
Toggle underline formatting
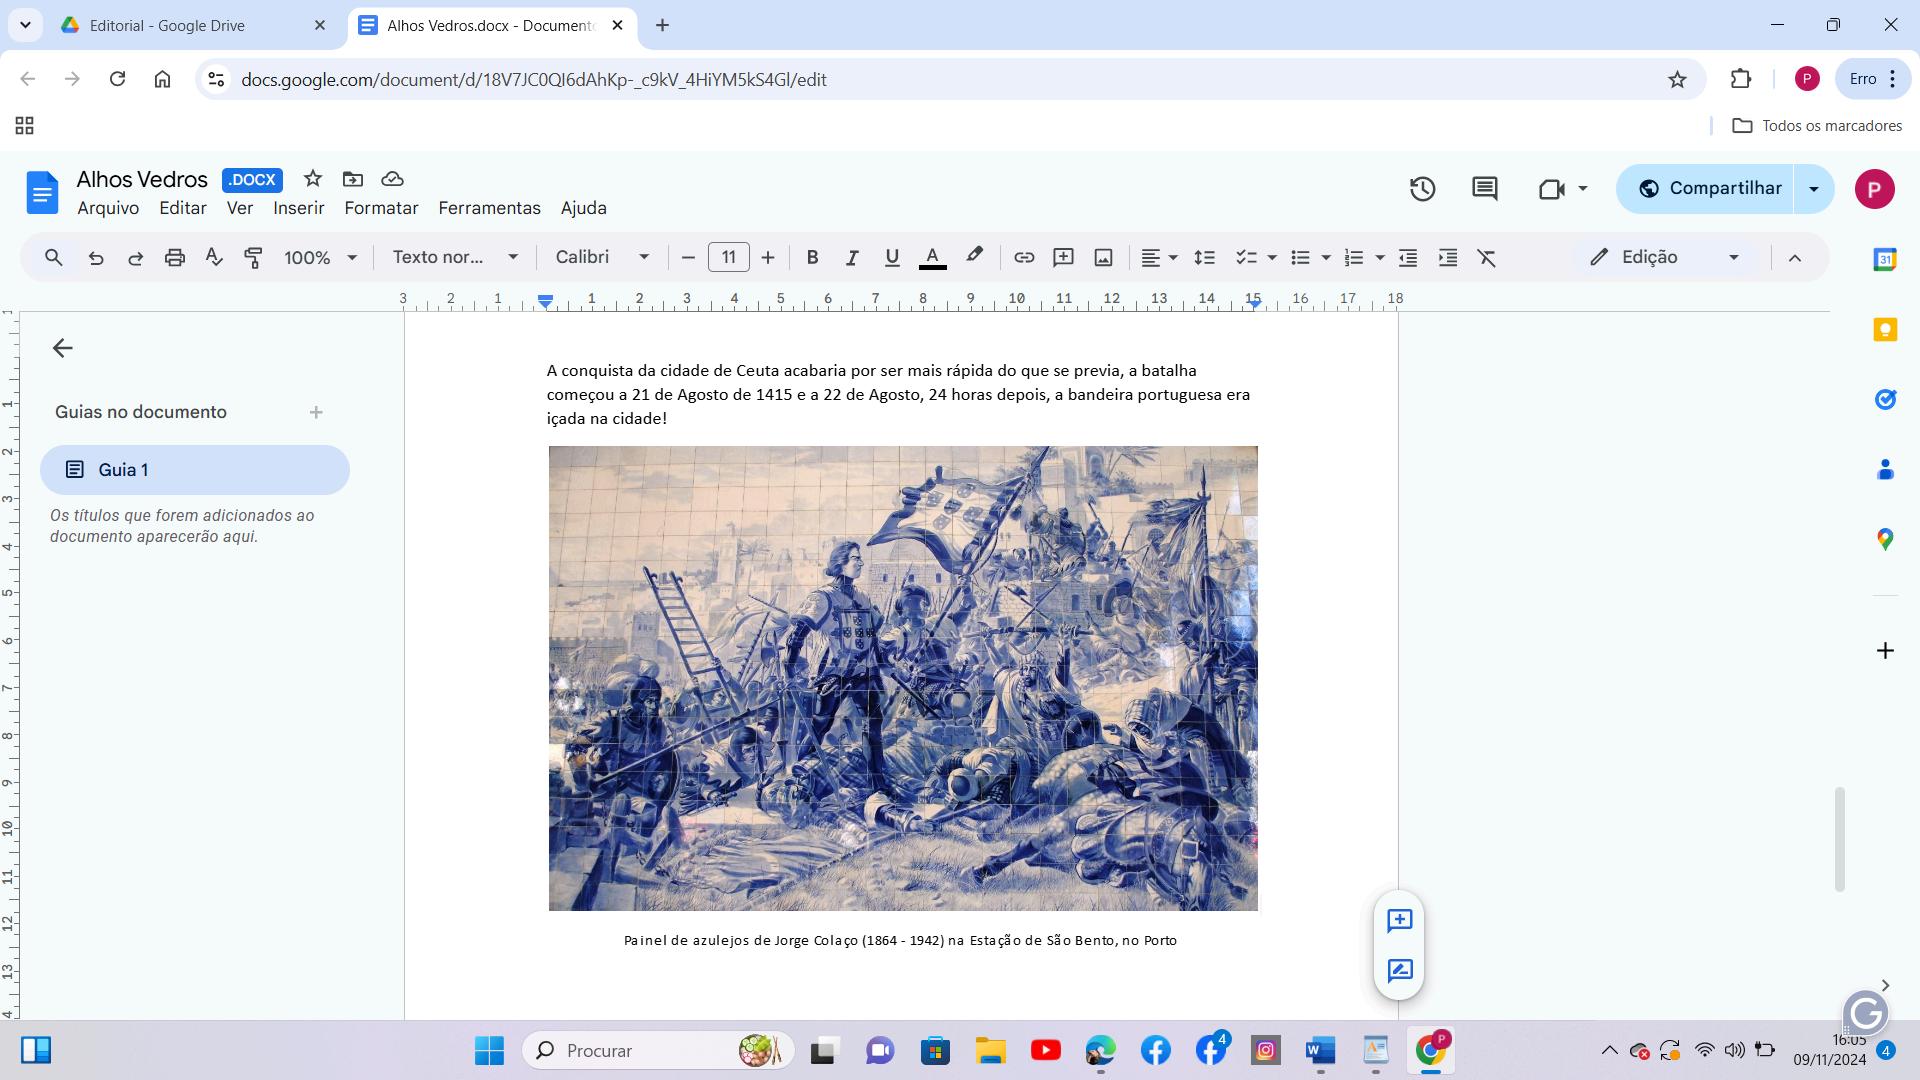[892, 258]
